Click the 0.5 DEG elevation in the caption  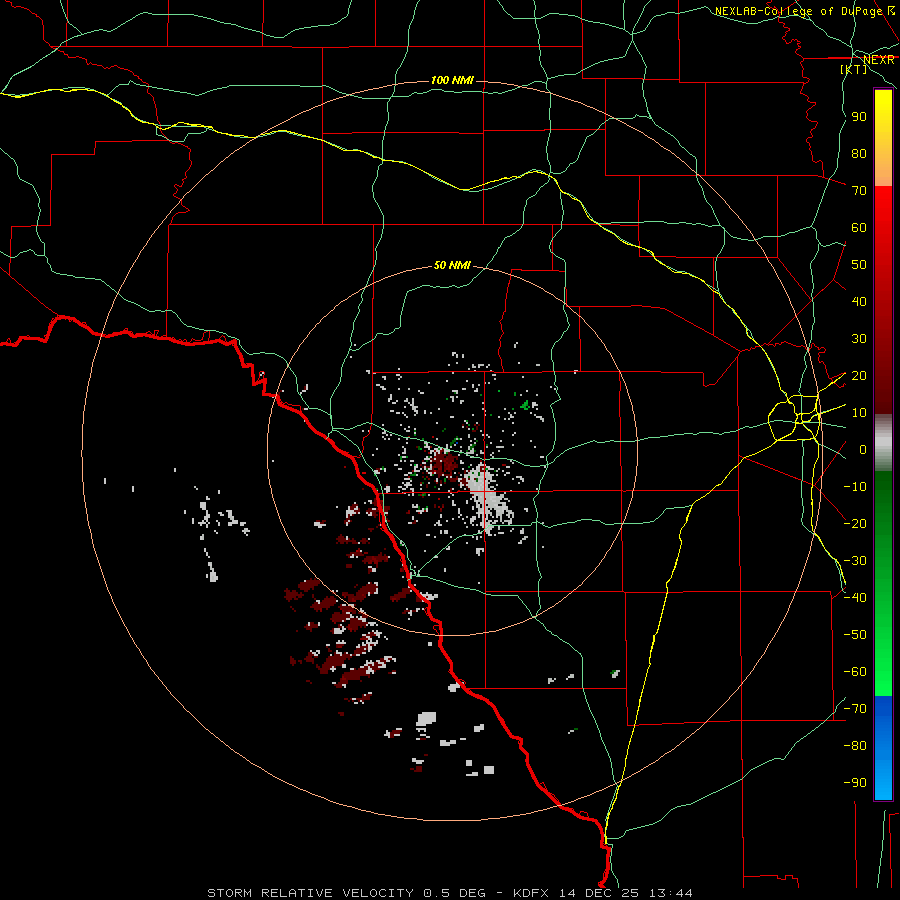click(455, 893)
